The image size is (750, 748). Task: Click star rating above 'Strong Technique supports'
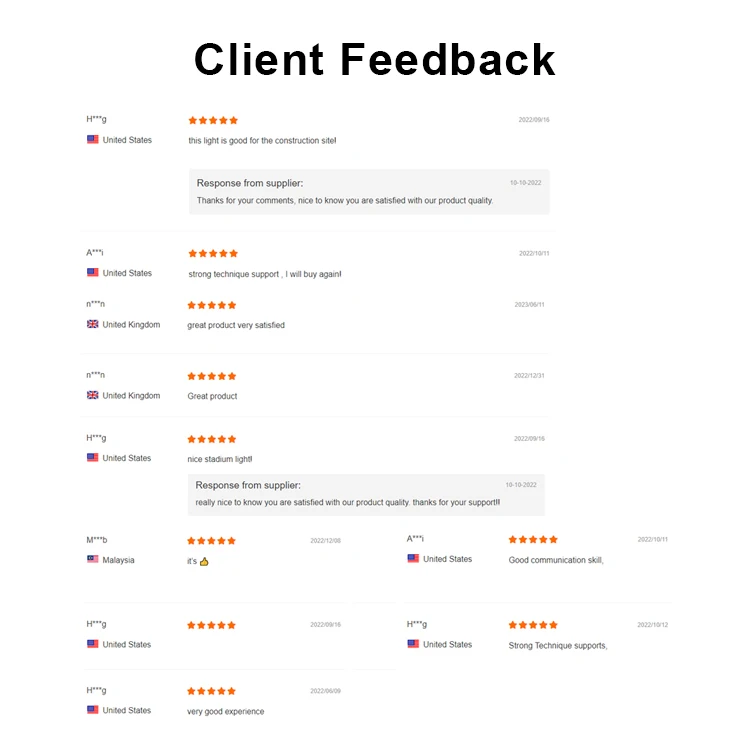(x=533, y=625)
